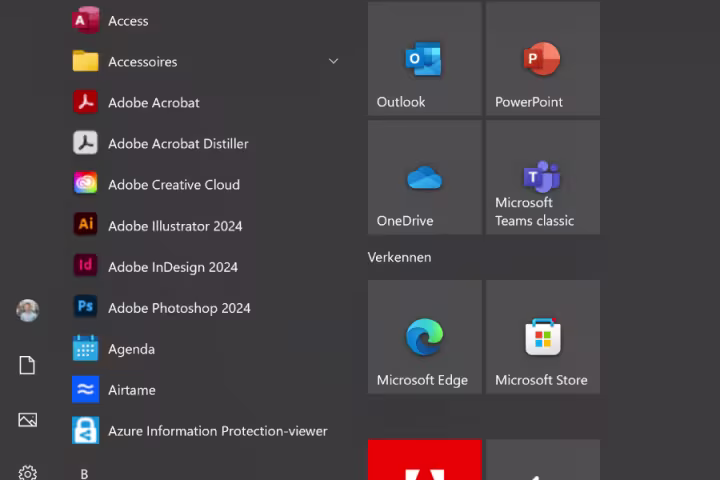
Task: Click the Accessoires folder icon
Action: [x=85, y=61]
